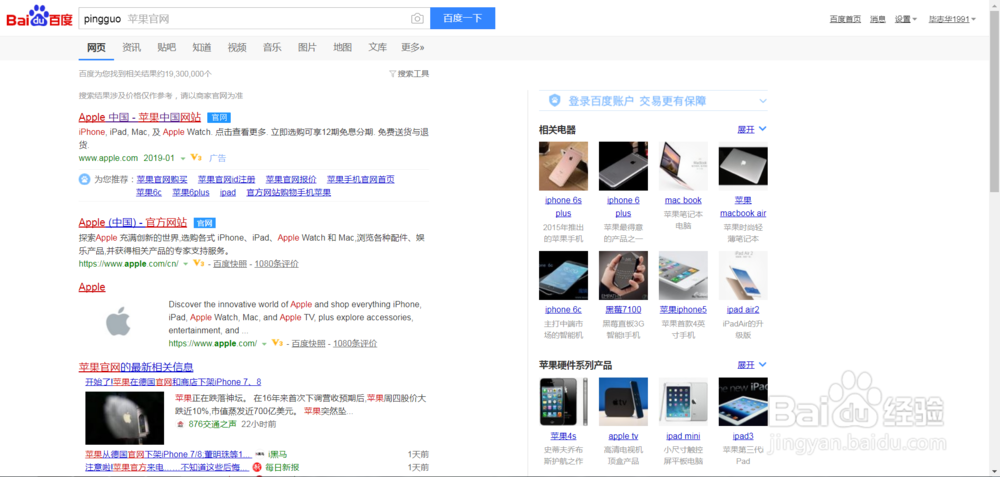The image size is (1000, 477).
Task: Click shield icon in login banner
Action: pyautogui.click(x=555, y=101)
